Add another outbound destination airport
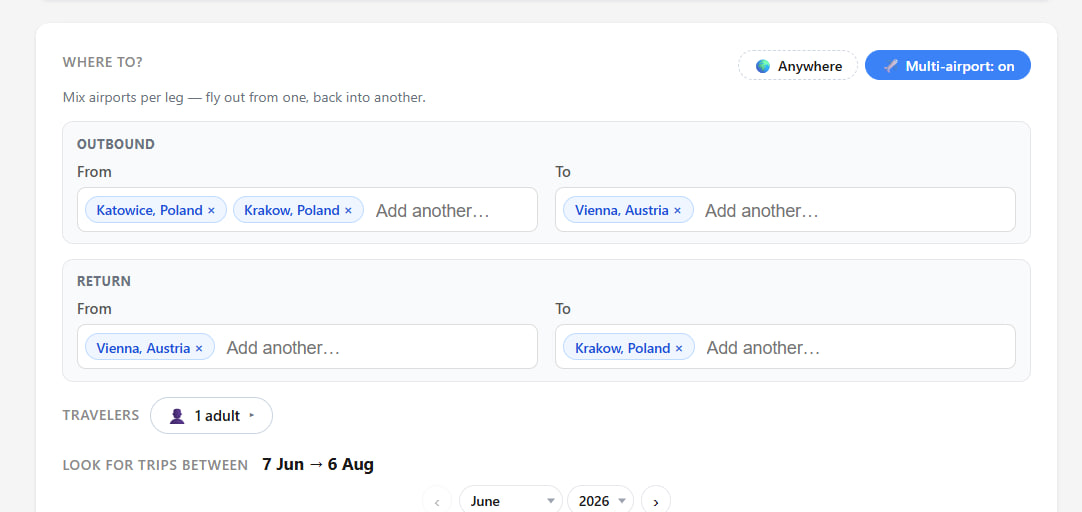Image resolution: width=1082 pixels, height=512 pixels. [762, 210]
